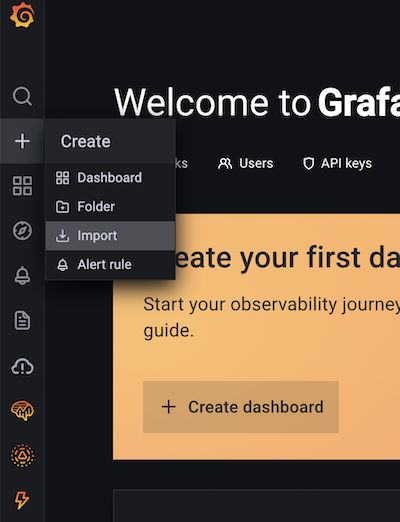Click the plus Create icon in sidebar
Screen dimensions: 400x522
[22, 141]
